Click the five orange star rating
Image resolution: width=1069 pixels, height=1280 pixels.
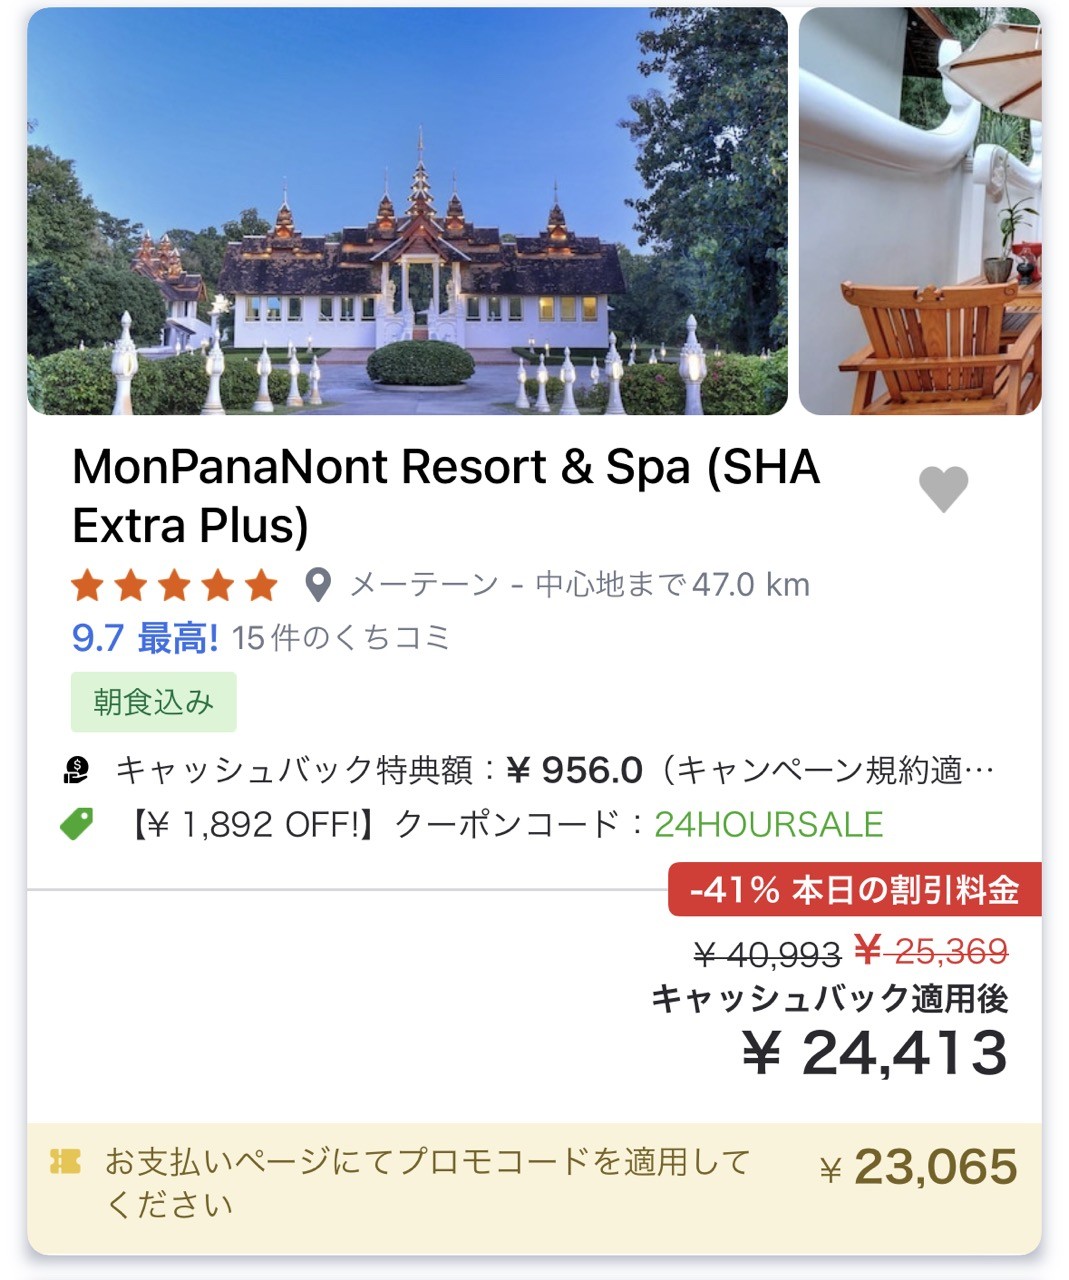(175, 585)
